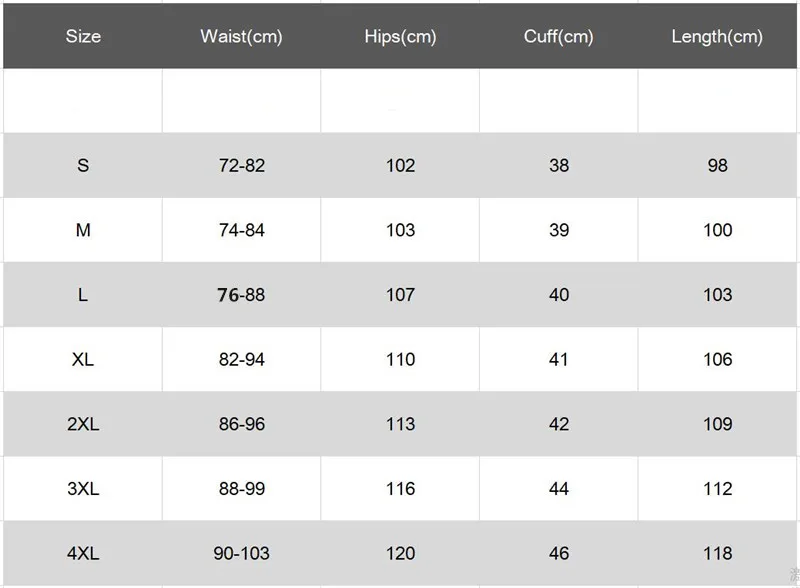
Task: Click the M size cell
Action: point(83,230)
